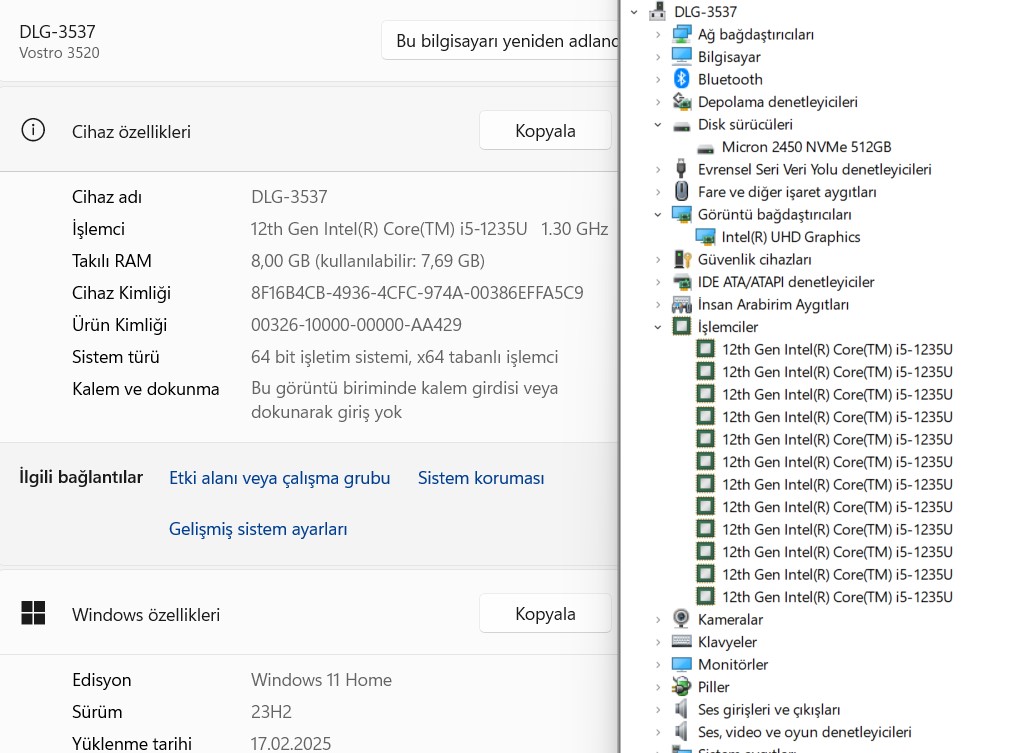The width and height of the screenshot is (1017, 753).
Task: Click the first i5-1235U processor chip icon
Action: [705, 349]
